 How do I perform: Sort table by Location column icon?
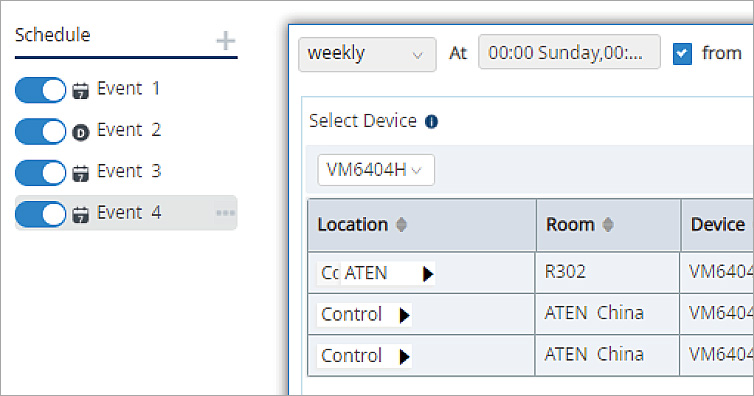pos(401,224)
